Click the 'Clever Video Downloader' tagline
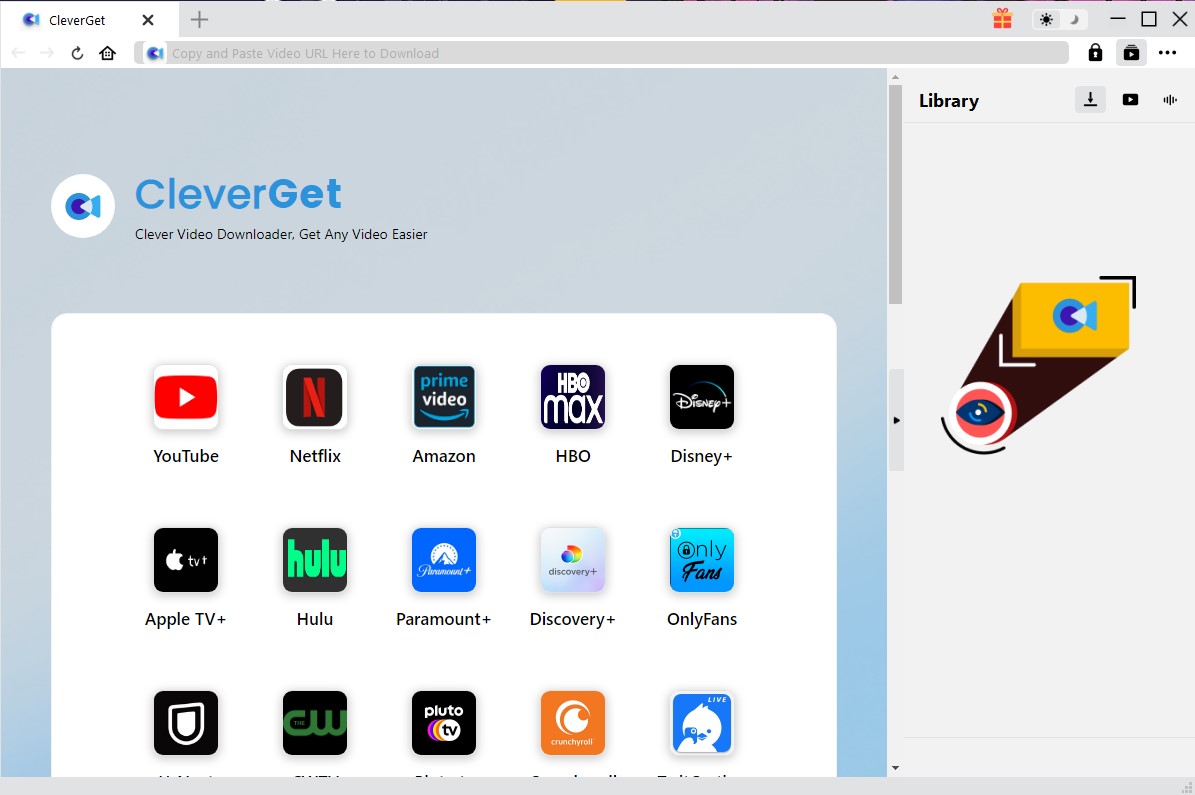This screenshot has width=1195, height=795. click(281, 234)
